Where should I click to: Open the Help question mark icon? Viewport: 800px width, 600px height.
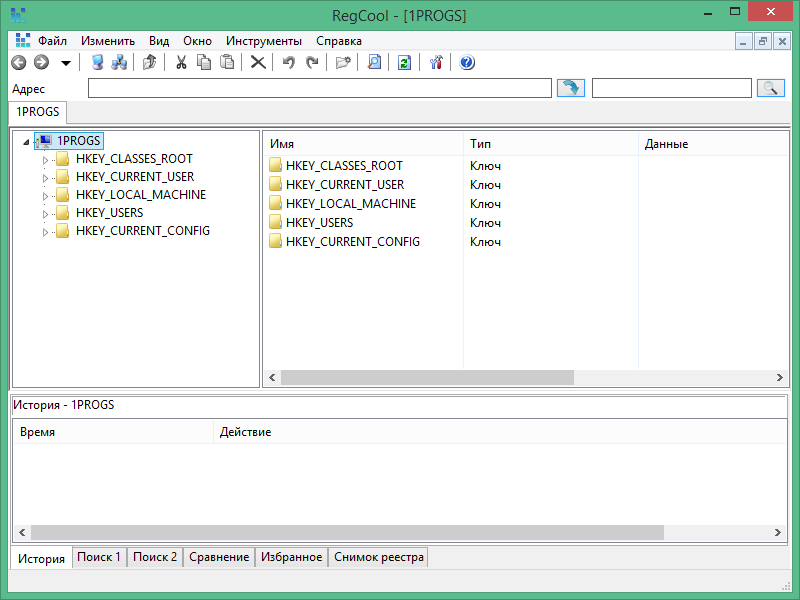coord(467,62)
